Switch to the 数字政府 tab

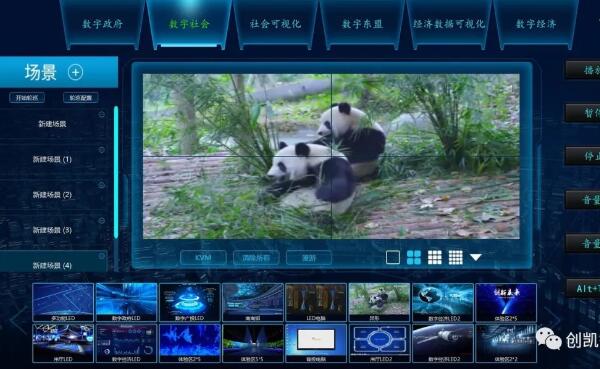(103, 24)
